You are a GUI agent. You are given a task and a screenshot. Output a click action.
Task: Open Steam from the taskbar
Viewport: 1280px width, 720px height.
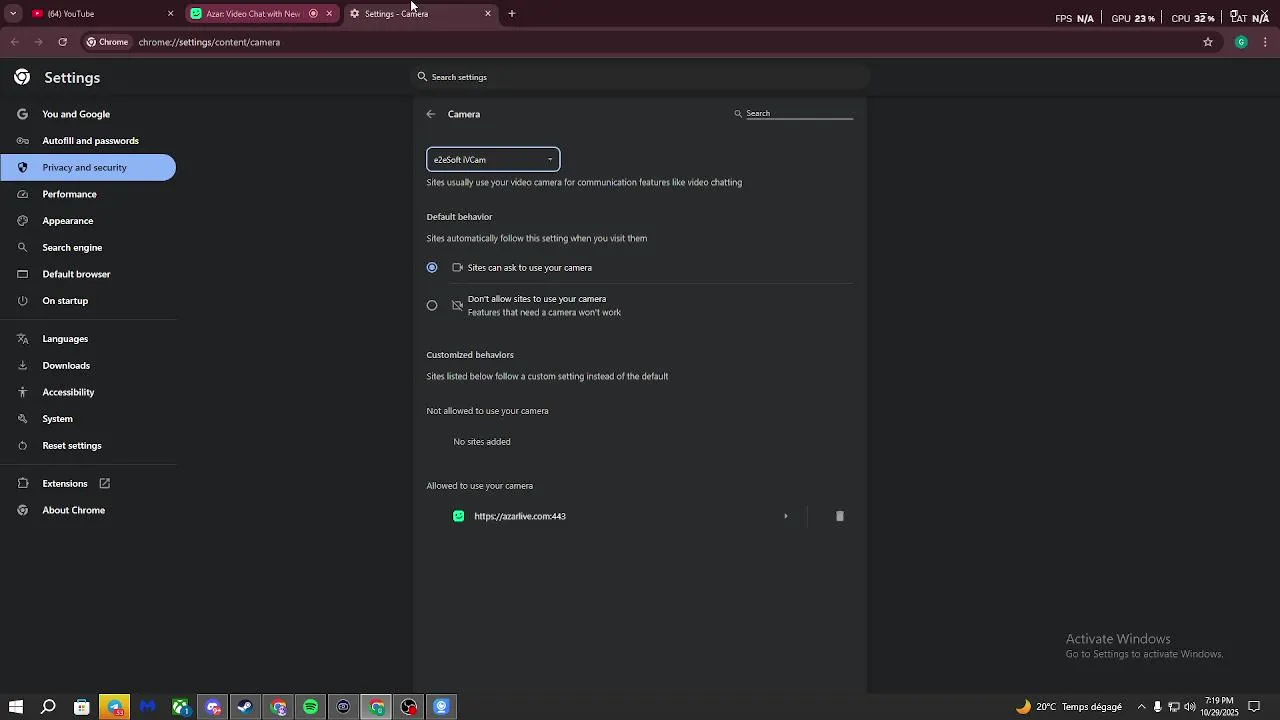[x=245, y=707]
